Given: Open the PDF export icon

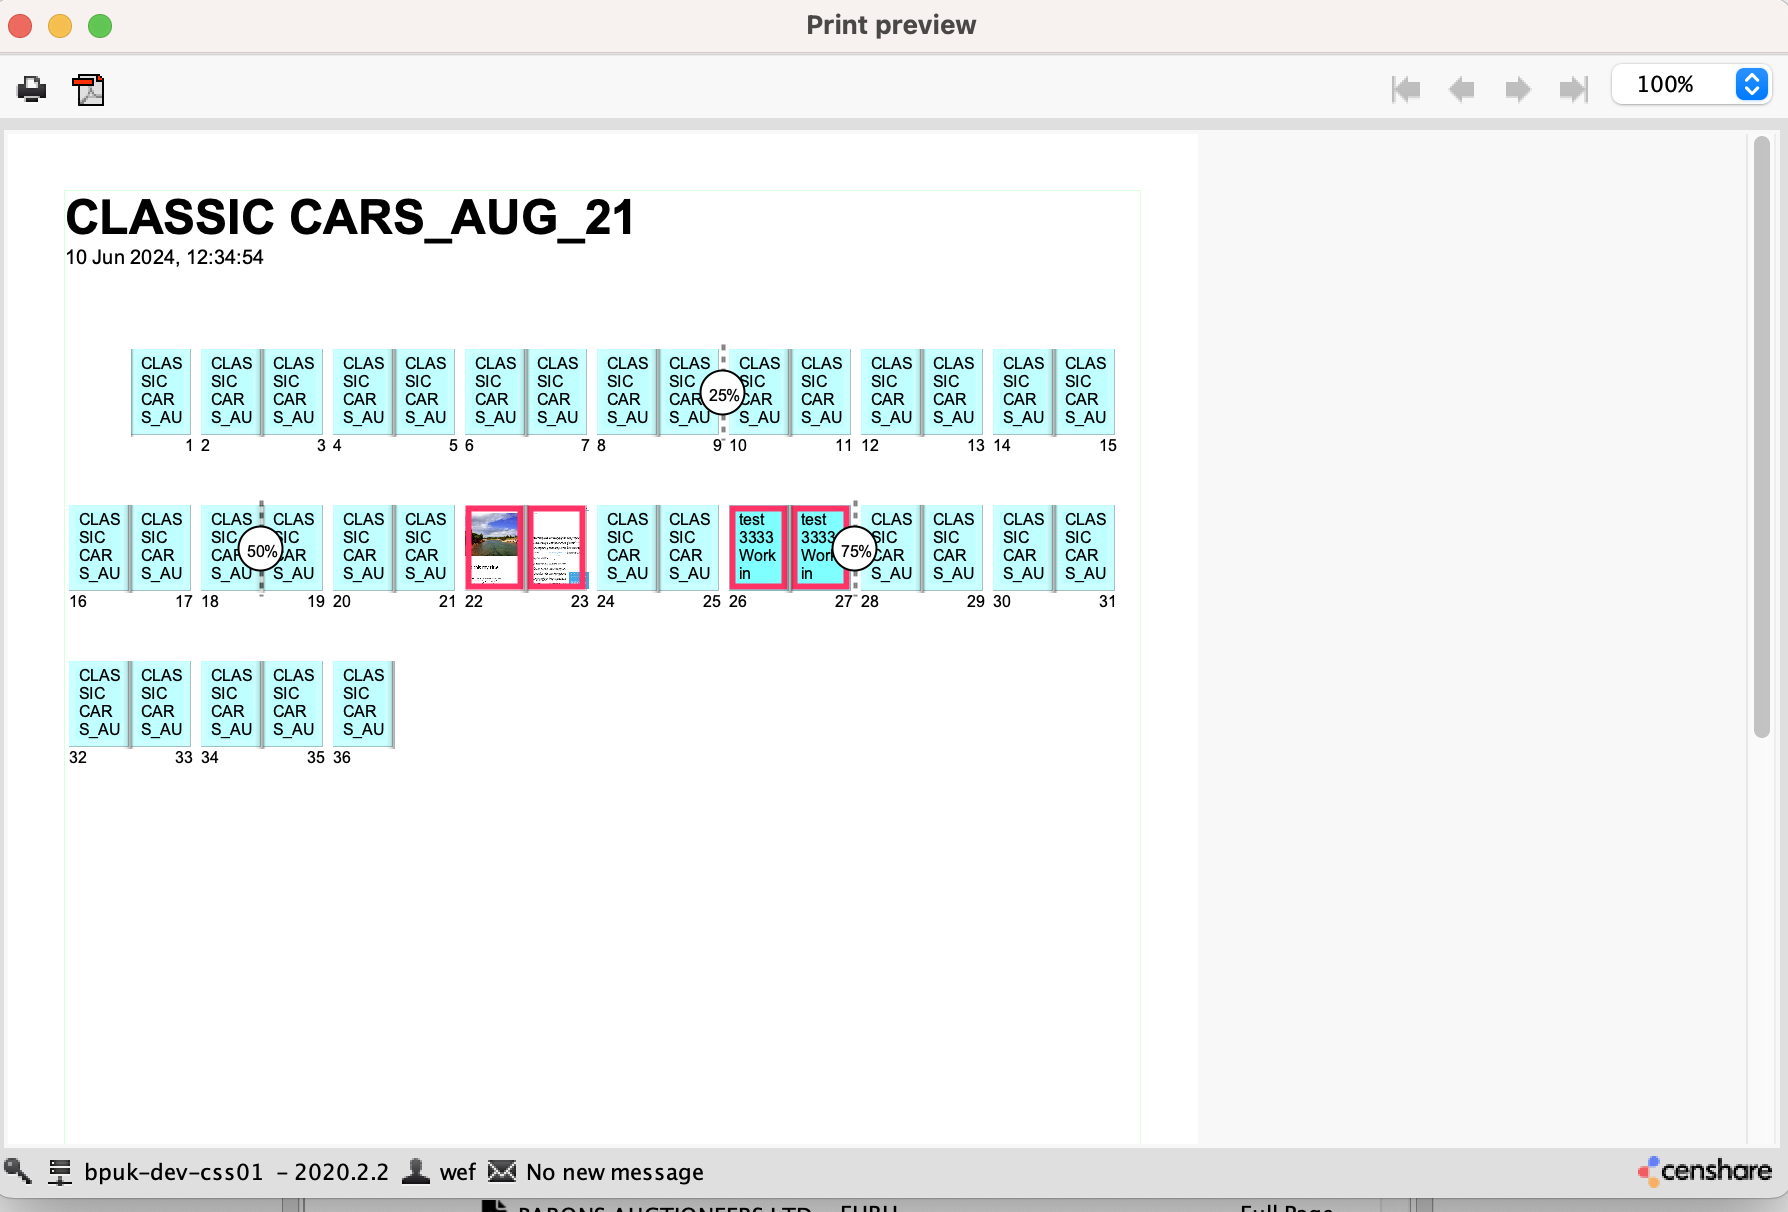Looking at the screenshot, I should (88, 89).
